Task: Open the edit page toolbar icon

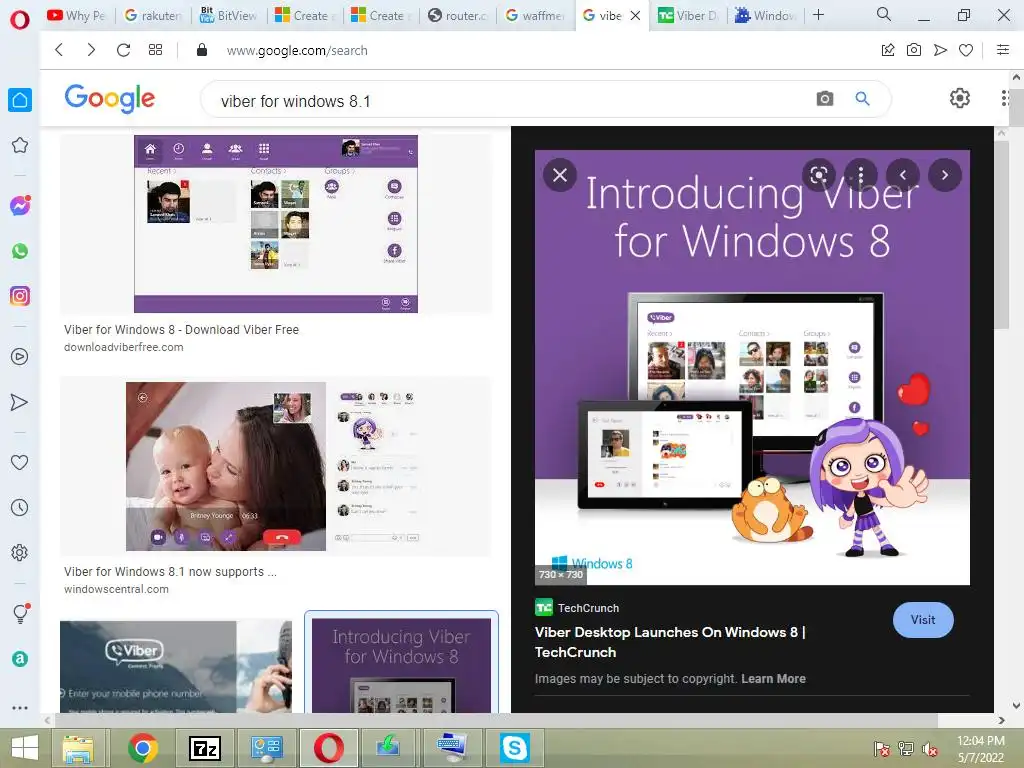Action: coord(888,50)
